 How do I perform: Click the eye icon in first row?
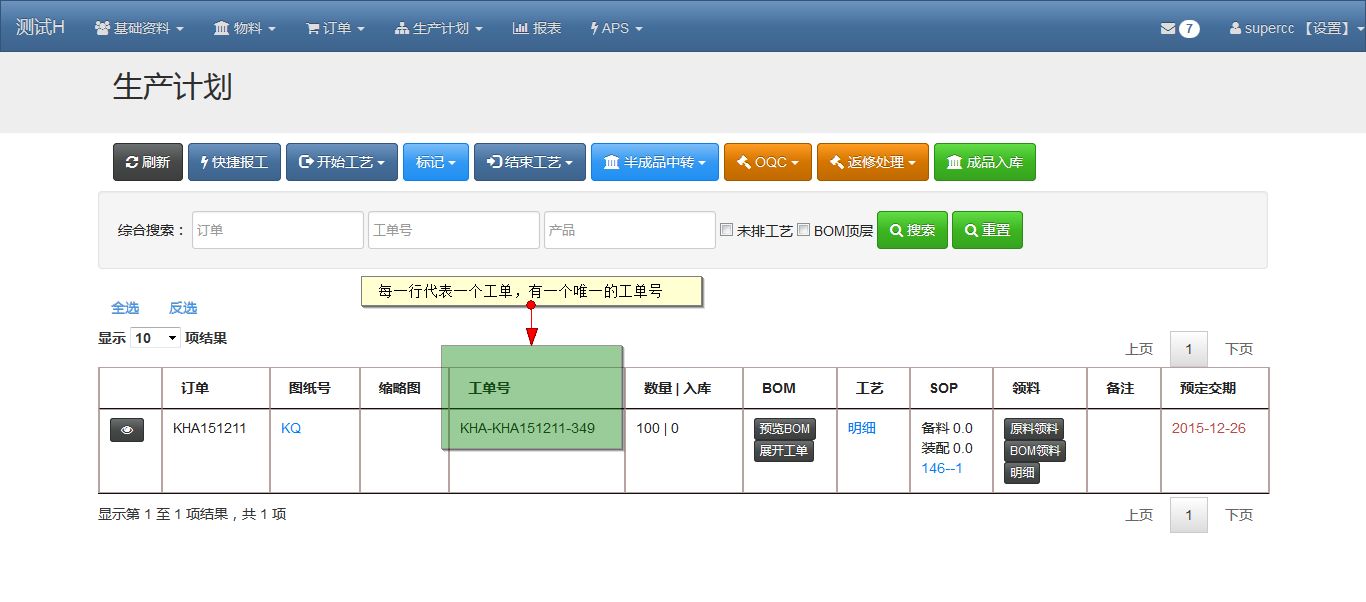pyautogui.click(x=127, y=429)
